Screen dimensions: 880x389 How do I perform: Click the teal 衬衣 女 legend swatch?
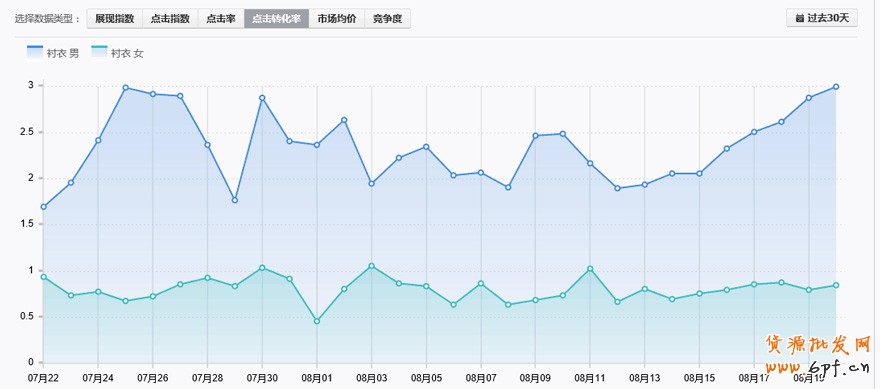[x=99, y=52]
